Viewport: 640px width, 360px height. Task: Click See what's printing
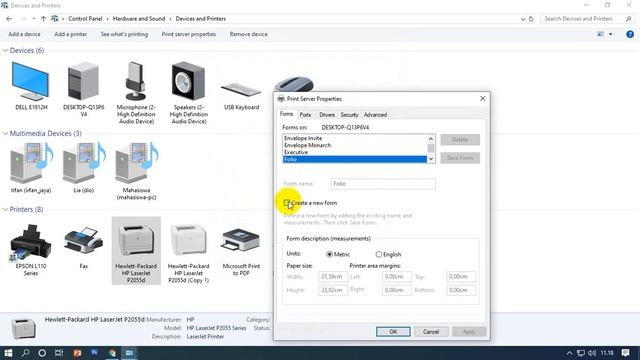(x=124, y=34)
